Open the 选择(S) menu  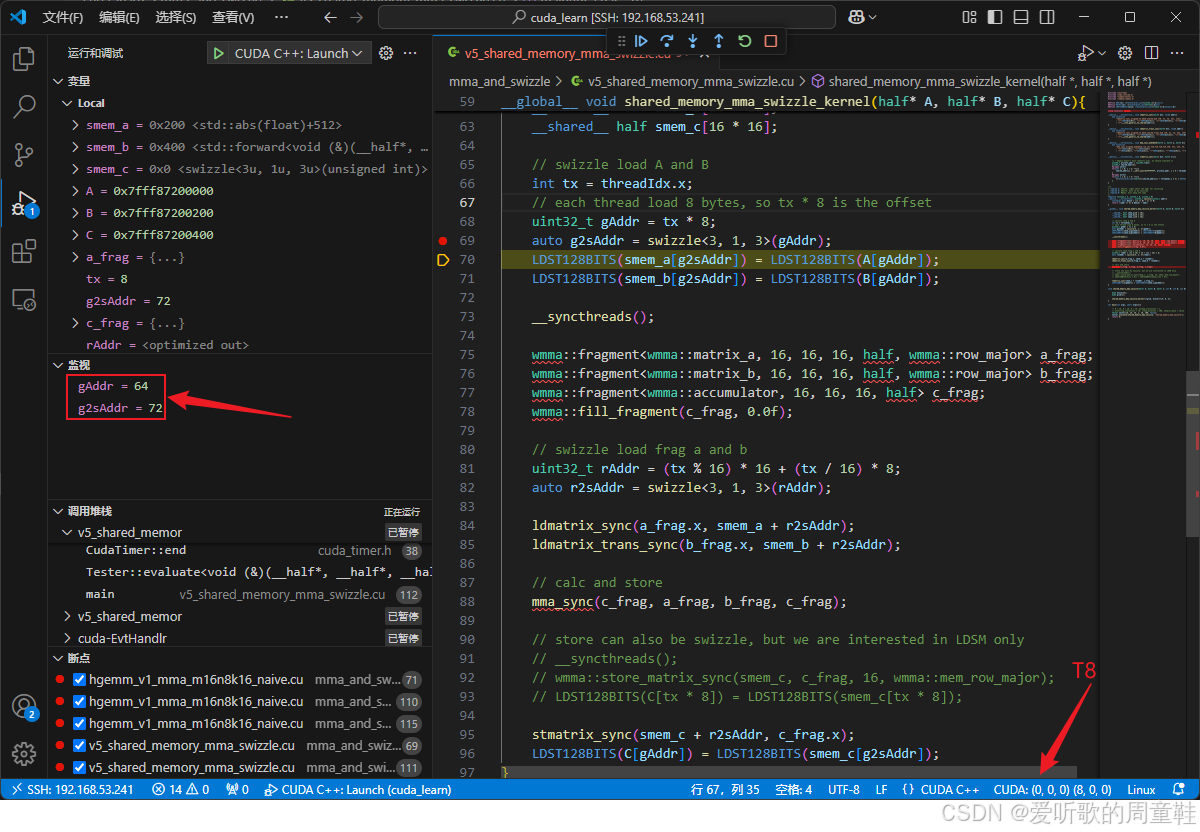(x=176, y=17)
